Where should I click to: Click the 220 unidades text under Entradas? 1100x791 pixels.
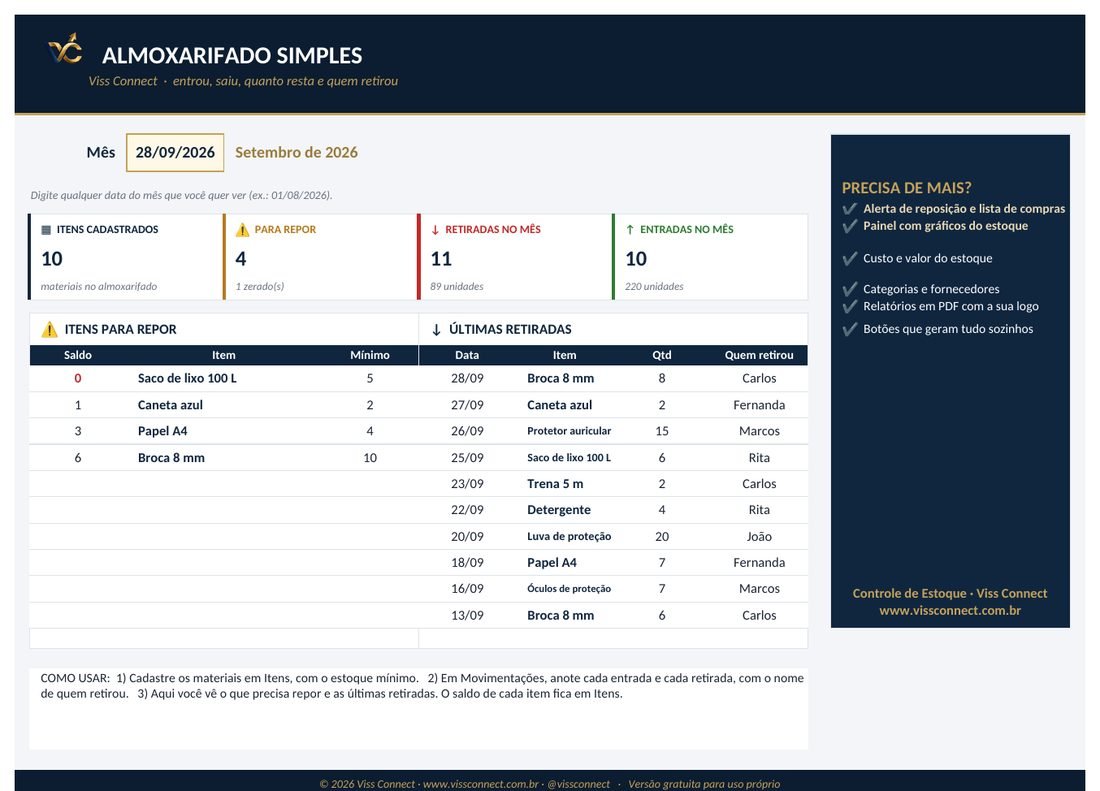pos(654,286)
